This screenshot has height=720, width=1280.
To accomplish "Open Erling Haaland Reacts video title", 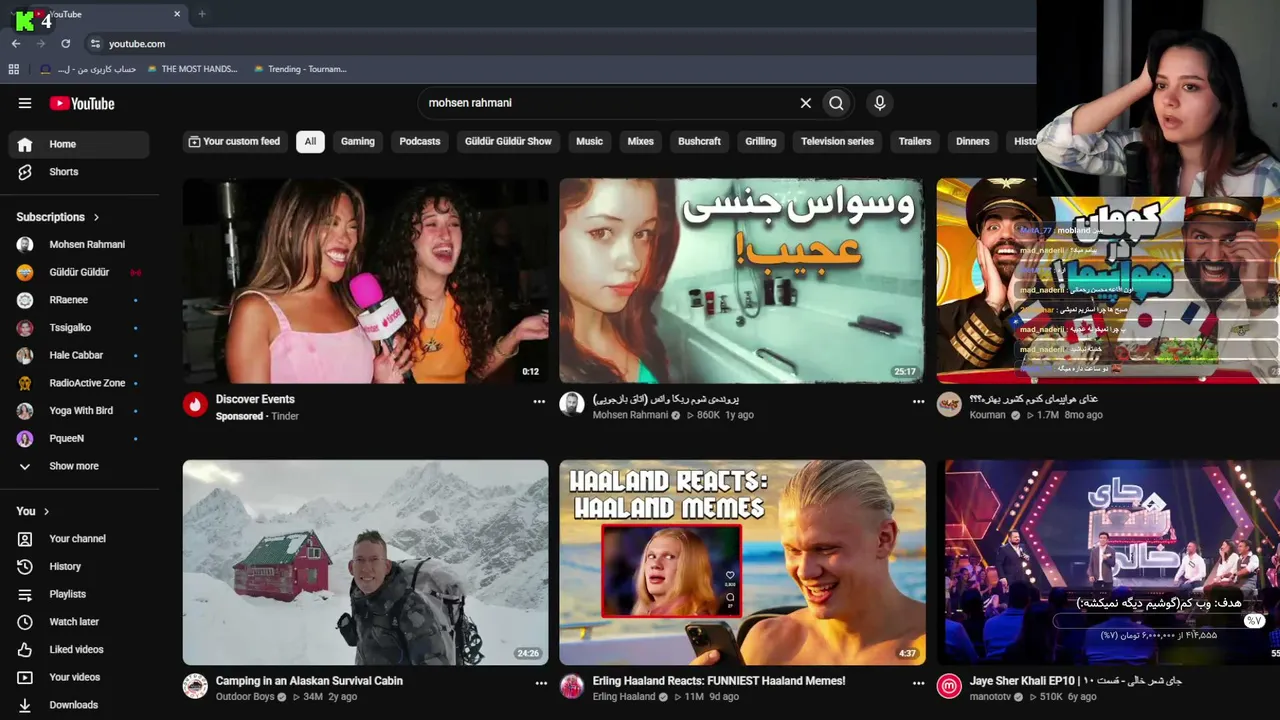I will (x=719, y=681).
